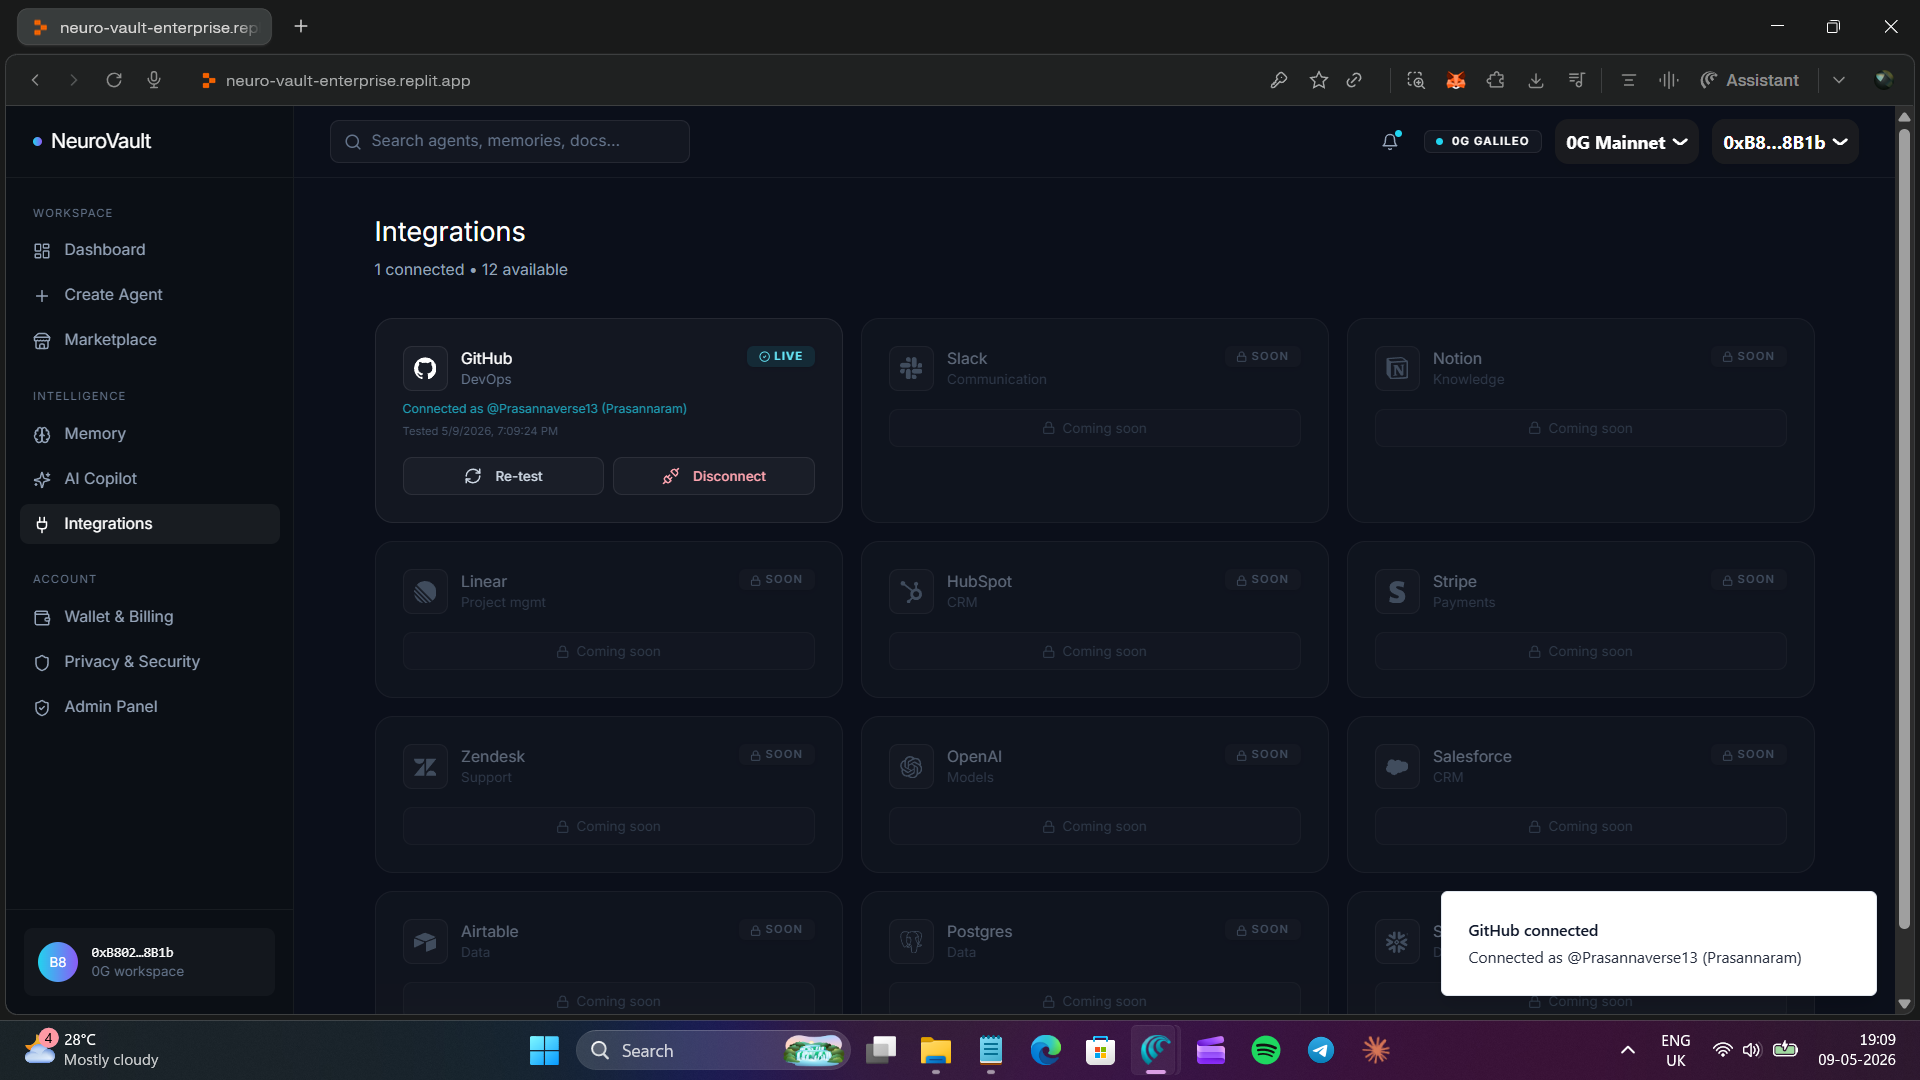Bookmark the page with the star icon

click(x=1319, y=80)
